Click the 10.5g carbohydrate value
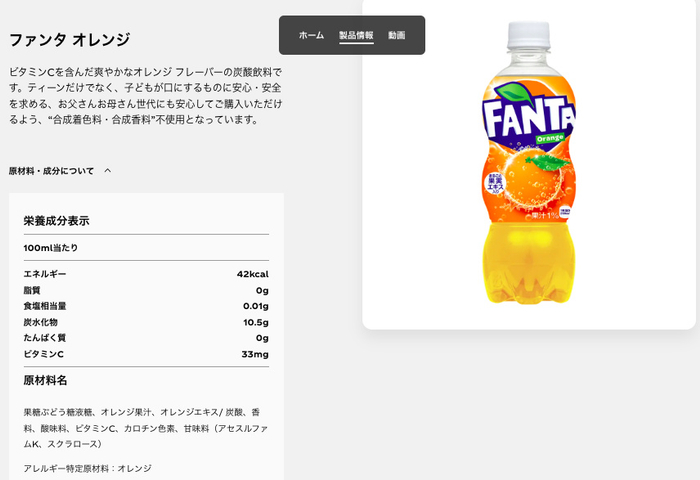 pos(256,322)
